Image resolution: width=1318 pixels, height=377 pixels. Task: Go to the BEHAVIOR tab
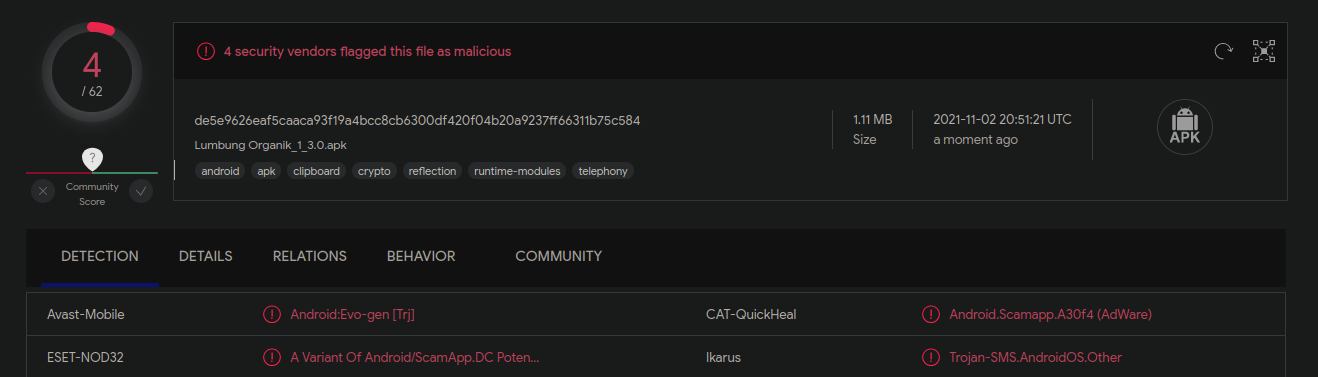(421, 256)
